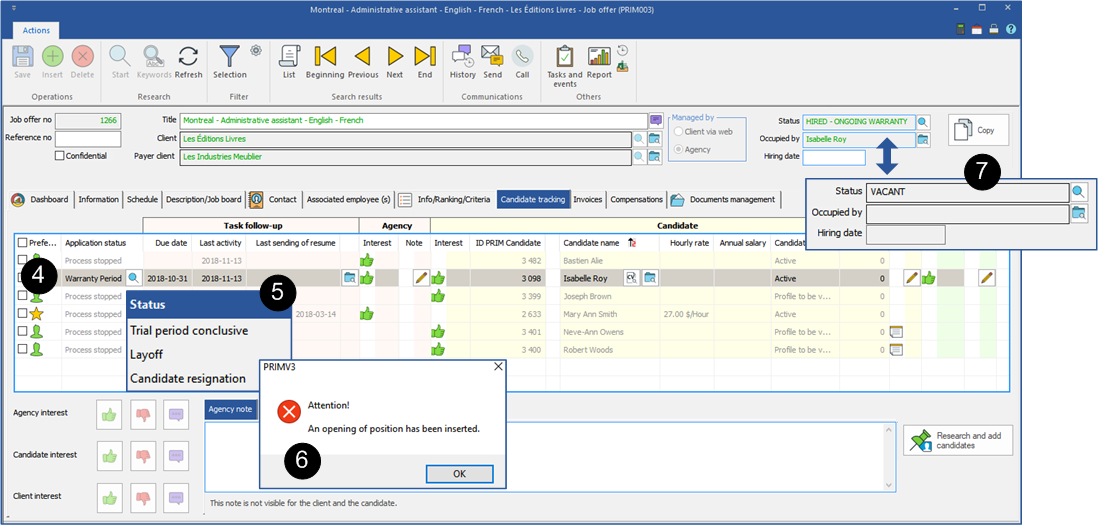Click the Call phone icon
The width and height of the screenshot is (1098, 525).
pos(522,56)
